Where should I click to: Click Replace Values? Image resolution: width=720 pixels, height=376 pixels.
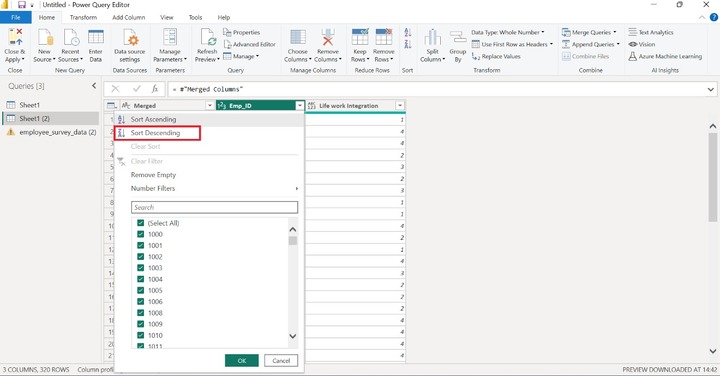tap(496, 56)
